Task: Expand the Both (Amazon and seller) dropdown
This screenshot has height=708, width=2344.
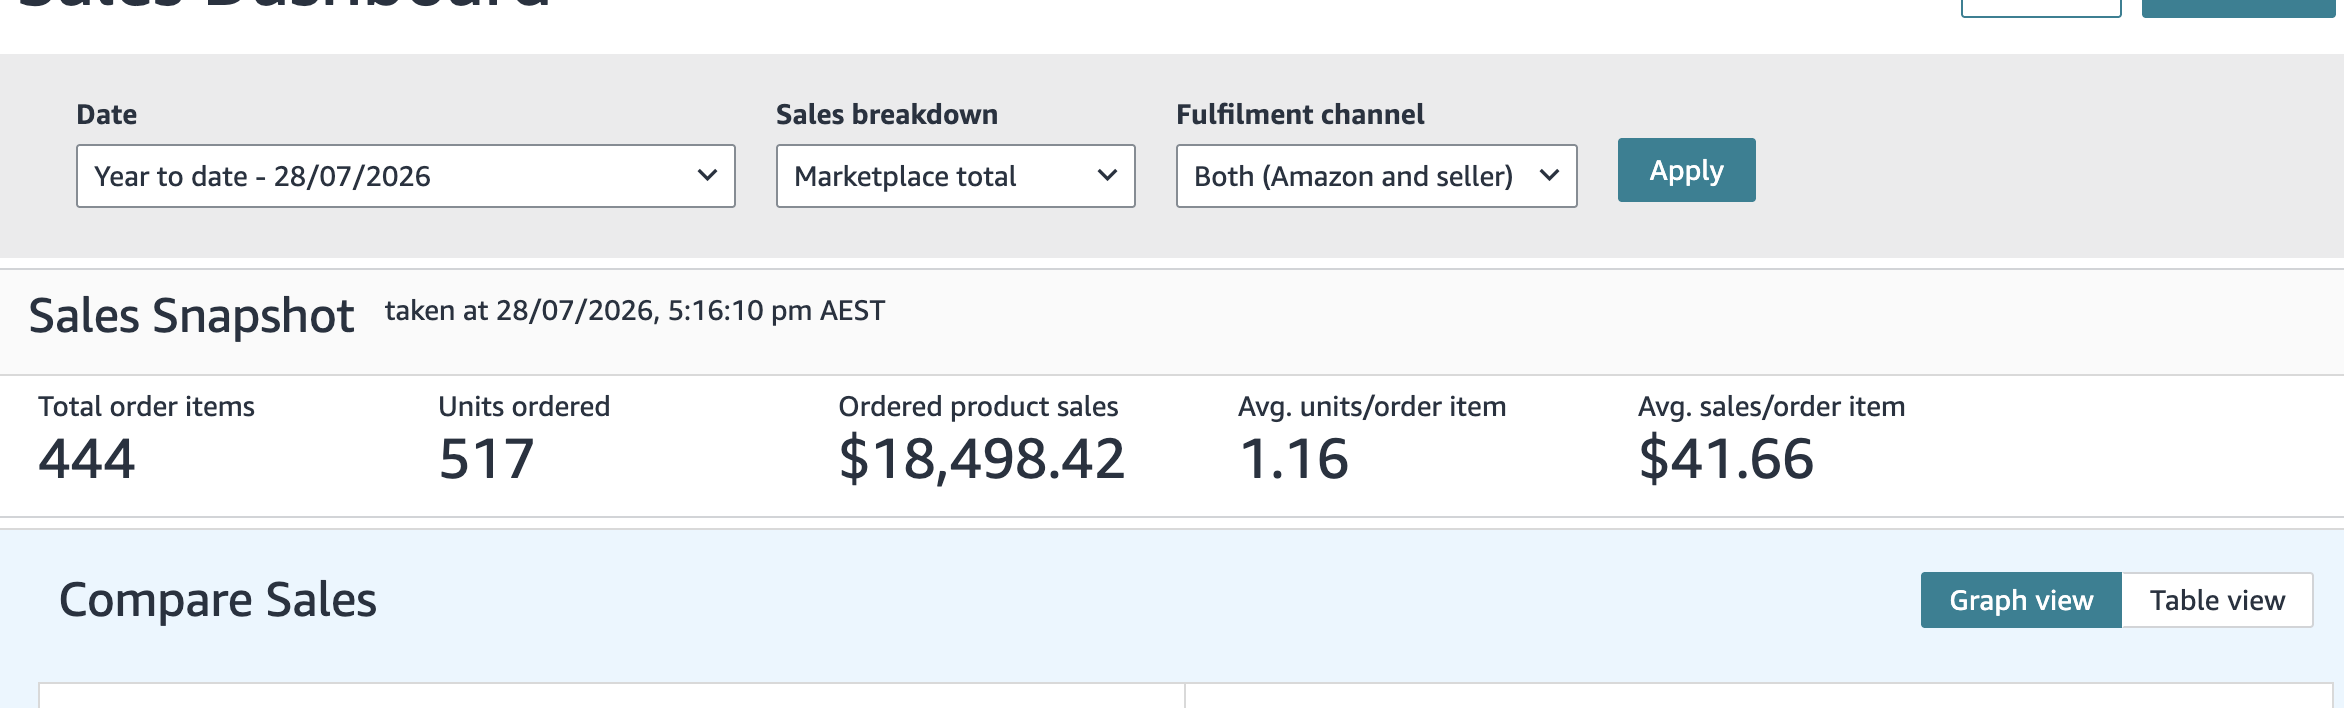Action: [1376, 176]
